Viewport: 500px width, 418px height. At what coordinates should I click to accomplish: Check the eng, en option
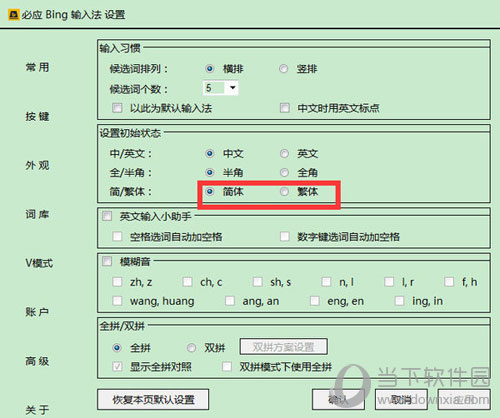(315, 301)
